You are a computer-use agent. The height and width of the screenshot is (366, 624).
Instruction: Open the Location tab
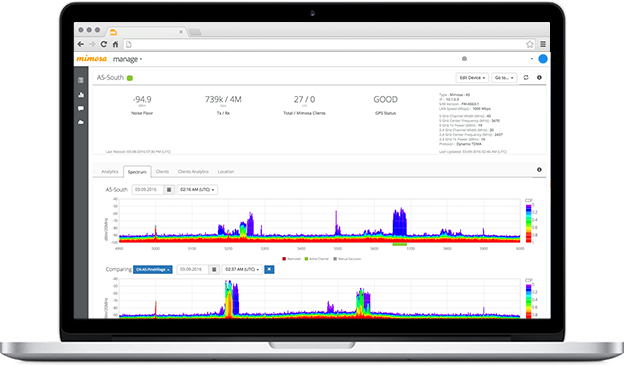tap(226, 171)
